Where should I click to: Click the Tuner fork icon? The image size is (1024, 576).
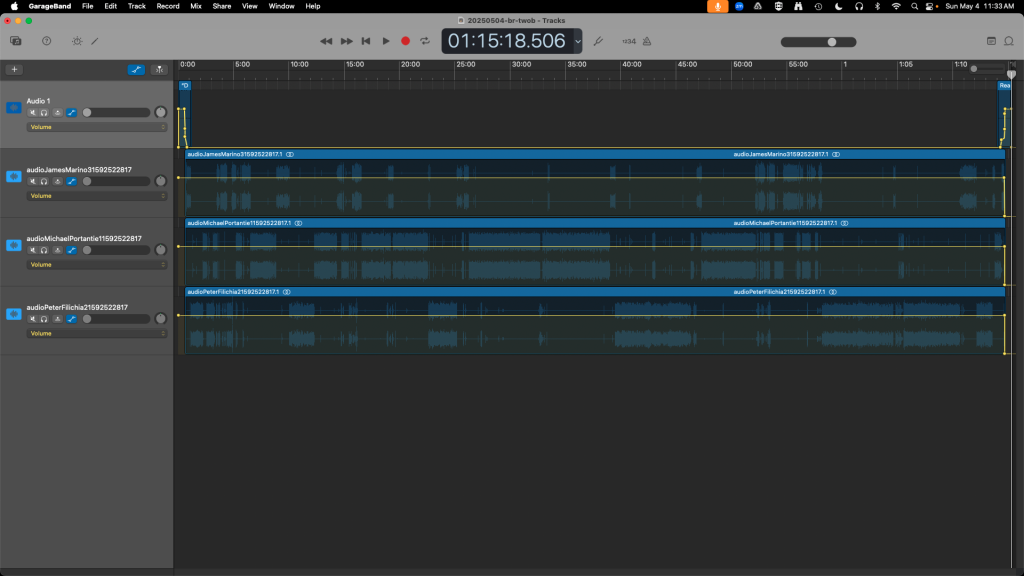[598, 41]
